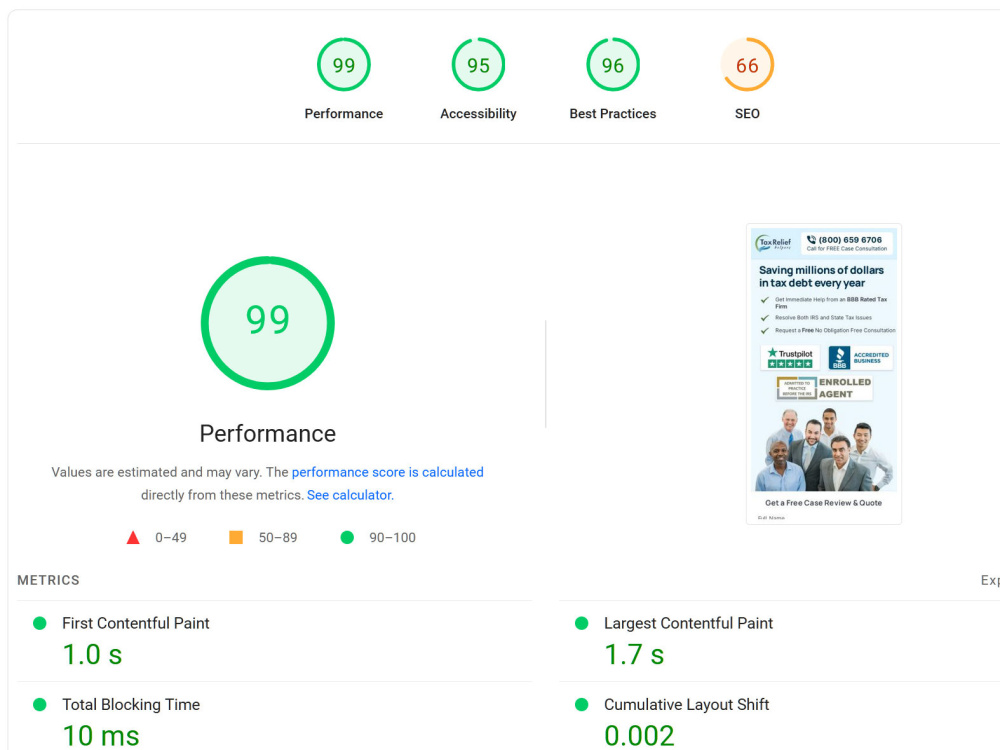The image size is (1000, 750).
Task: Click the Accessibility category label
Action: coord(478,114)
